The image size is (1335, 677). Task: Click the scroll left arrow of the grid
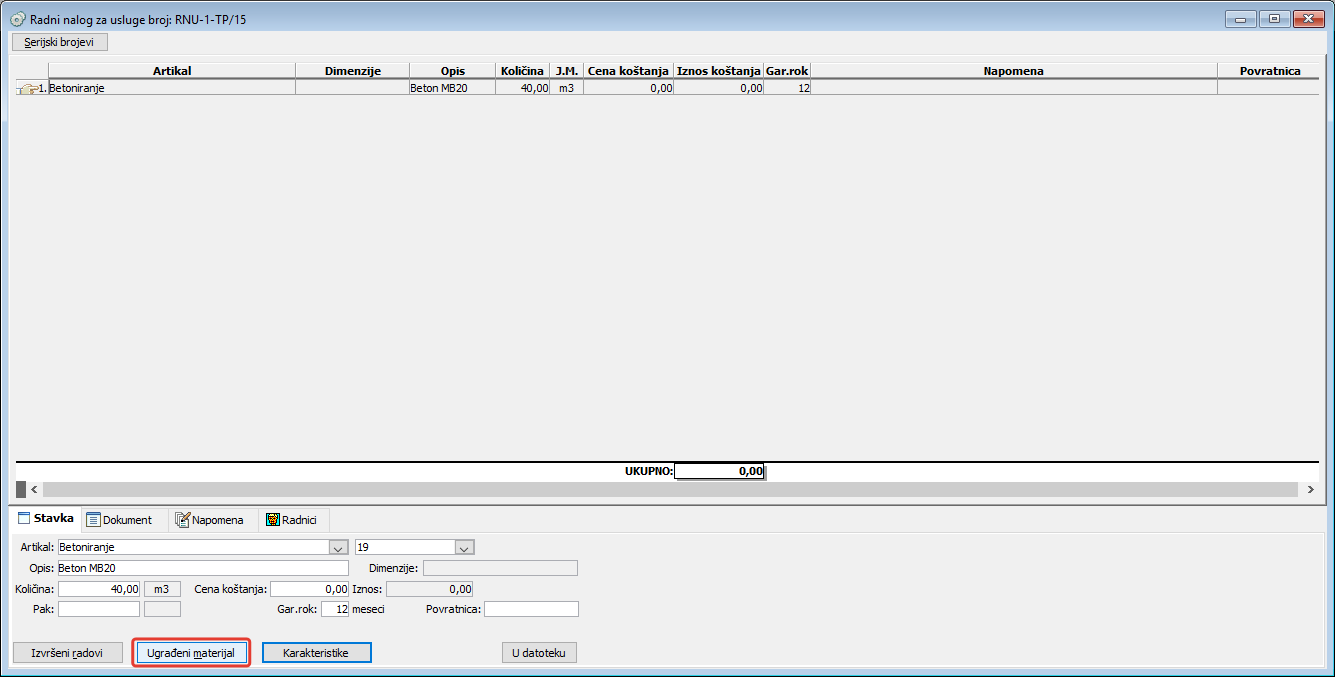[34, 489]
